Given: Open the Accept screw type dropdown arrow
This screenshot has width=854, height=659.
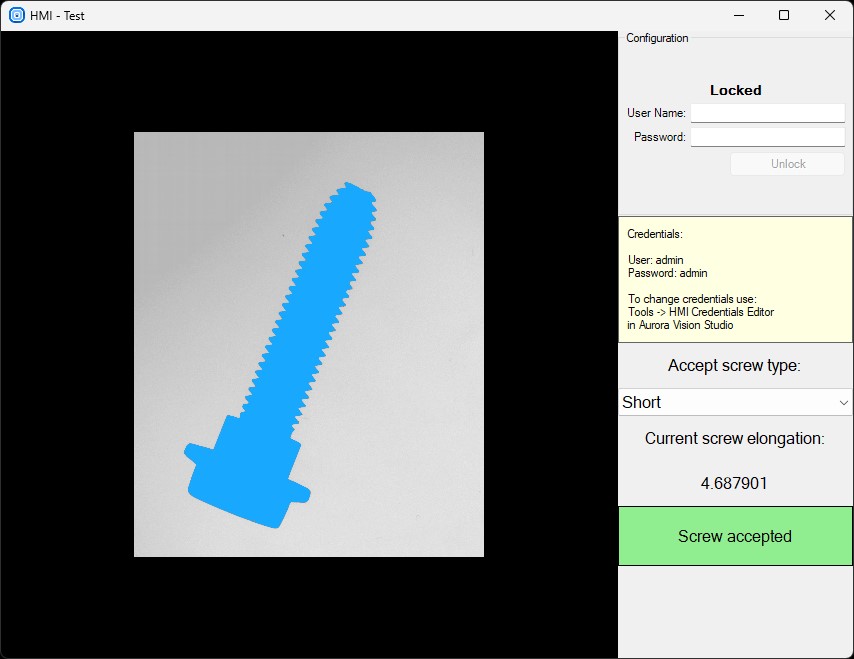Looking at the screenshot, I should 843,402.
